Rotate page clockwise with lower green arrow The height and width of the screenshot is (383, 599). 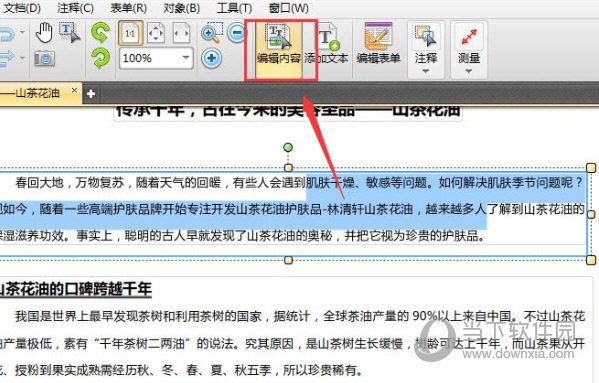tap(100, 58)
